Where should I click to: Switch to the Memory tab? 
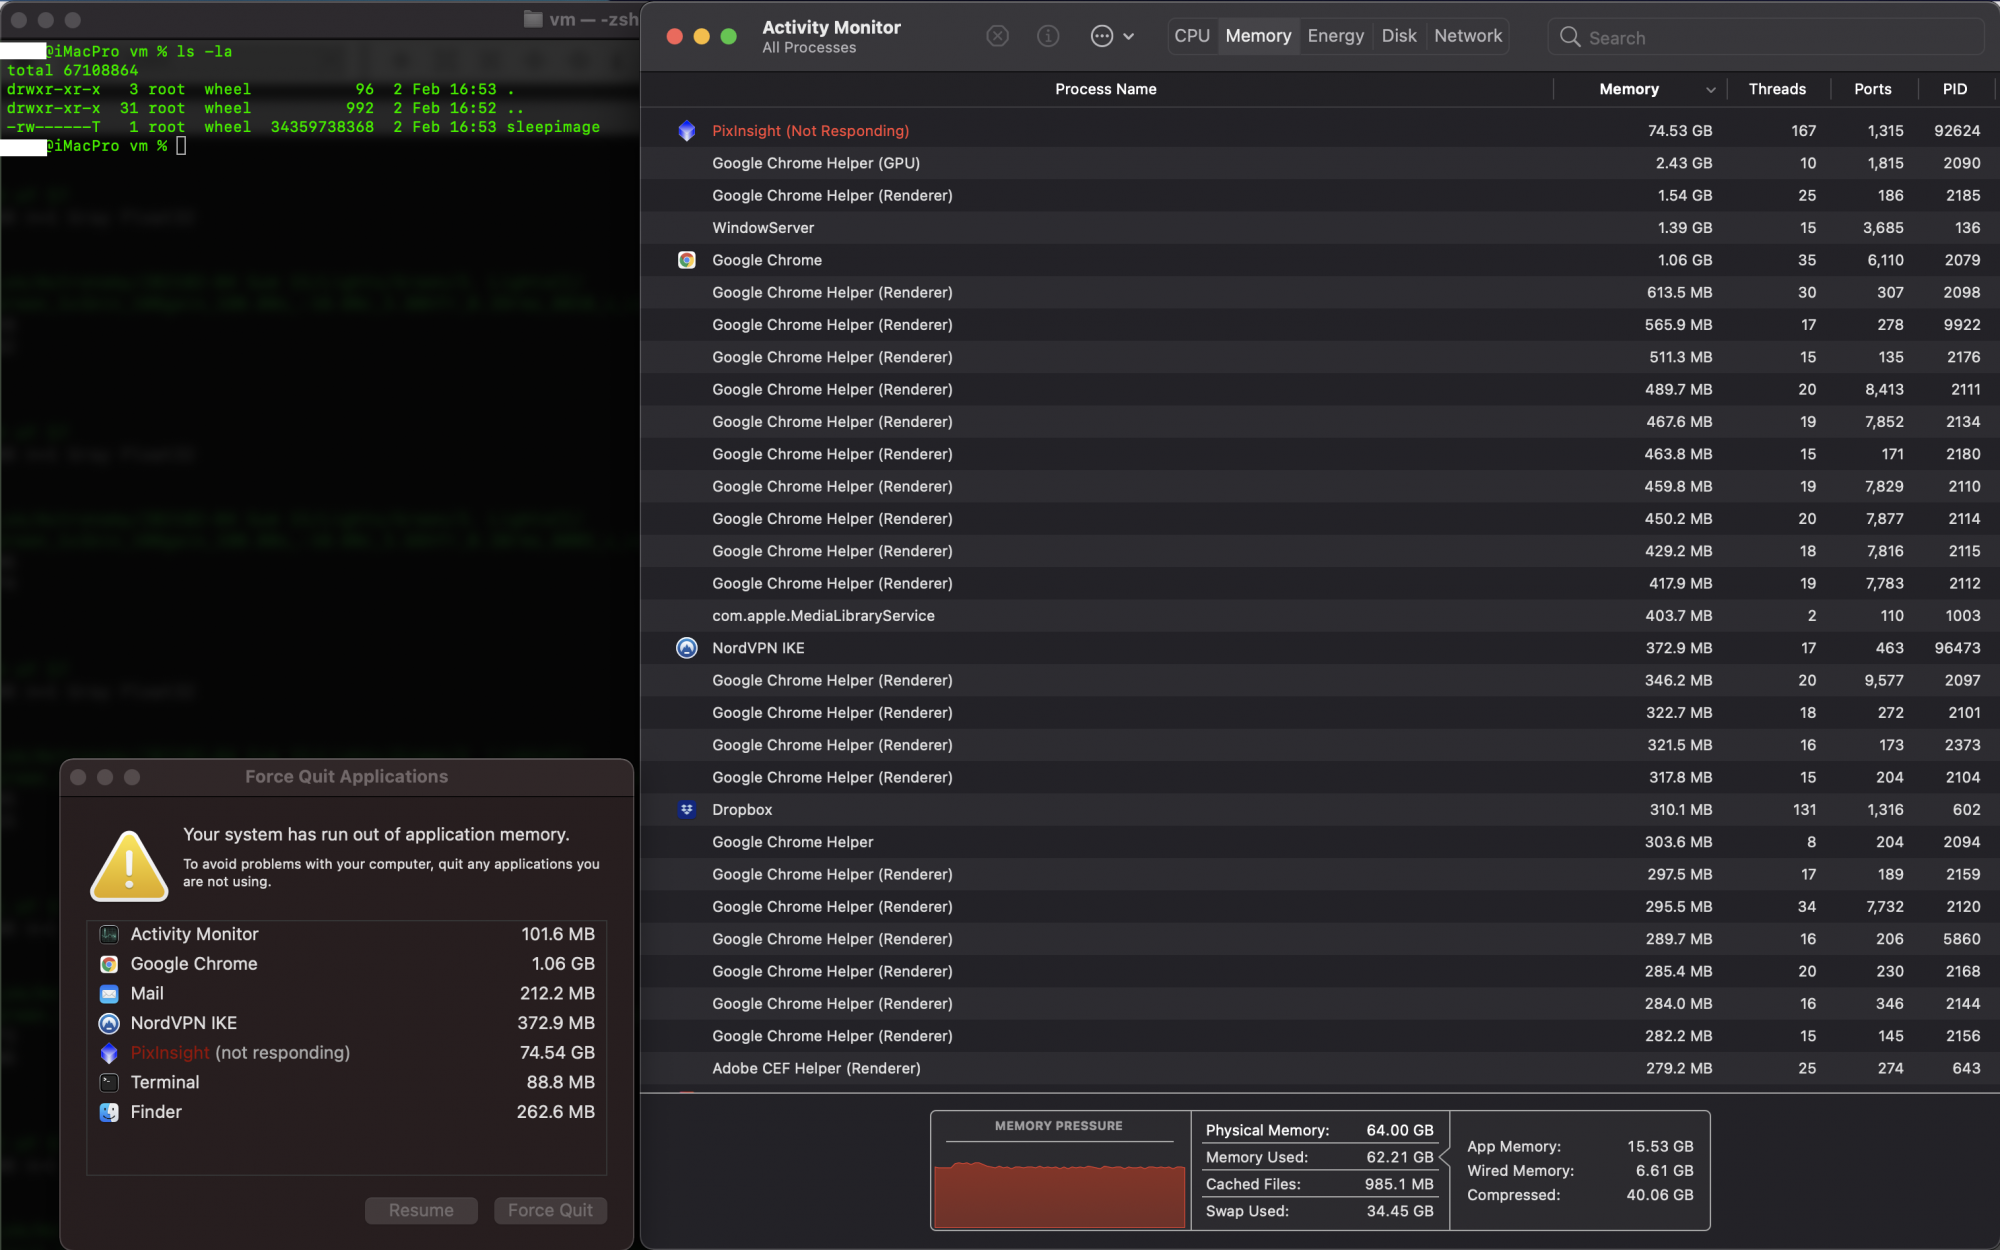tap(1258, 36)
